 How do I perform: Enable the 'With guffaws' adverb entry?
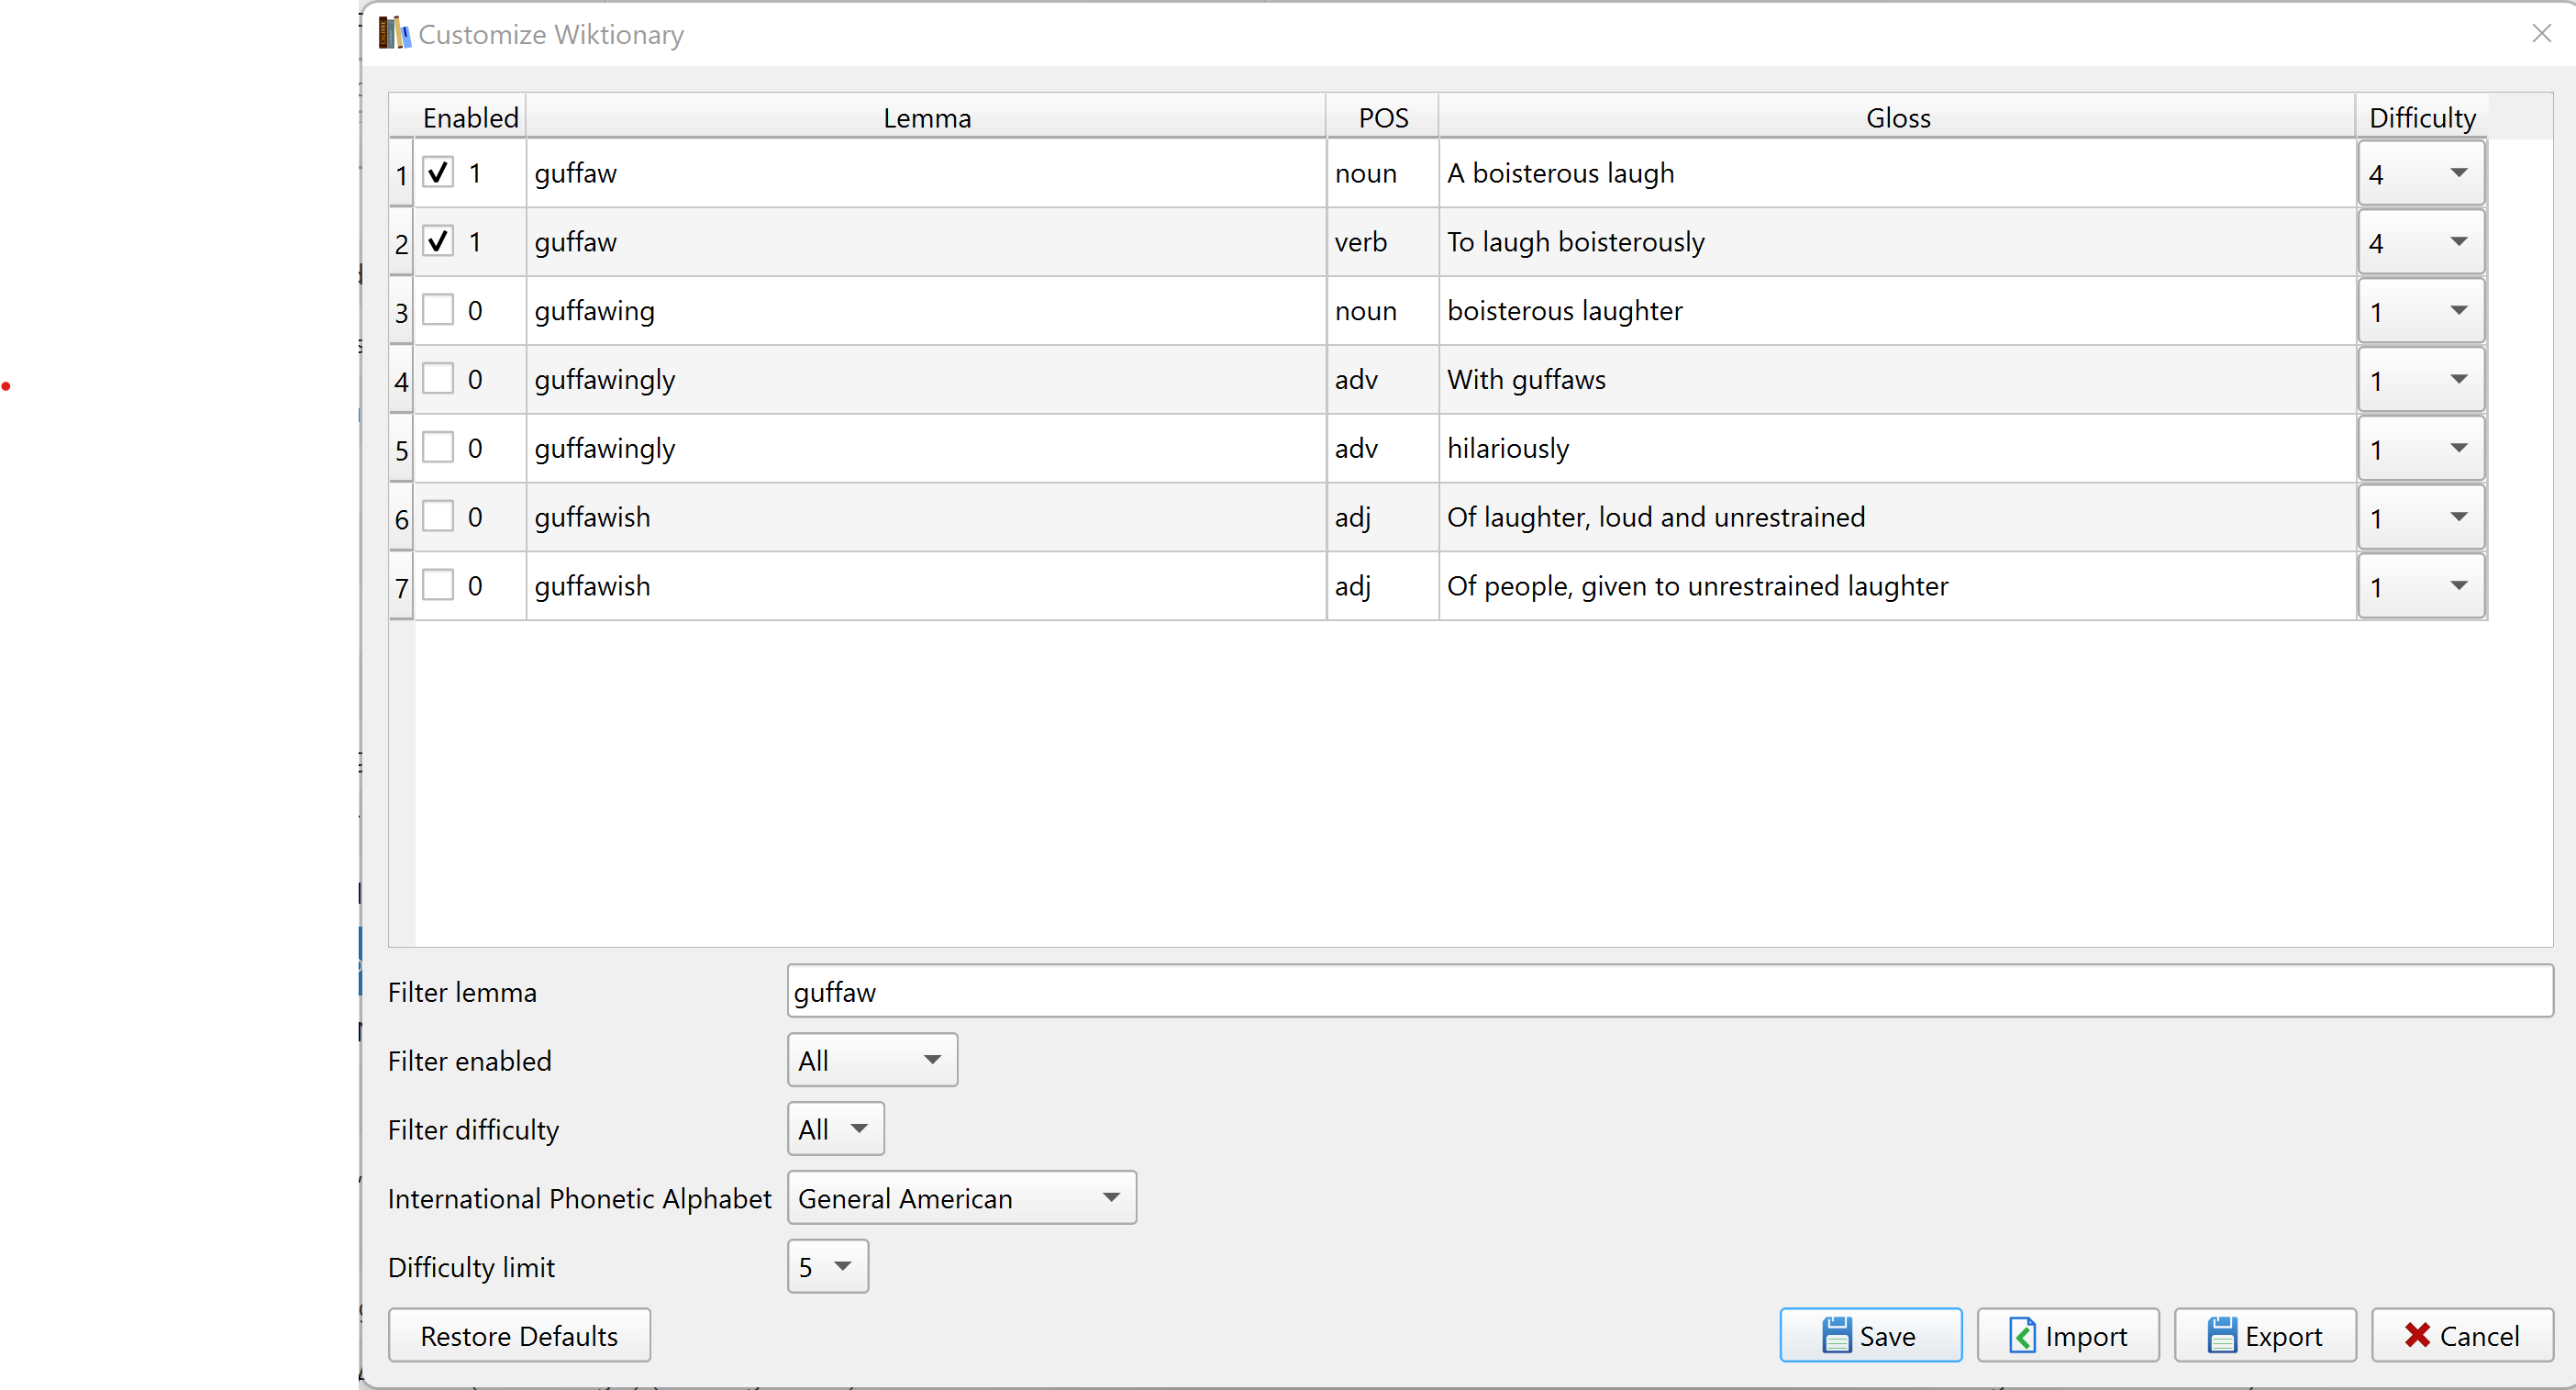[x=438, y=379]
